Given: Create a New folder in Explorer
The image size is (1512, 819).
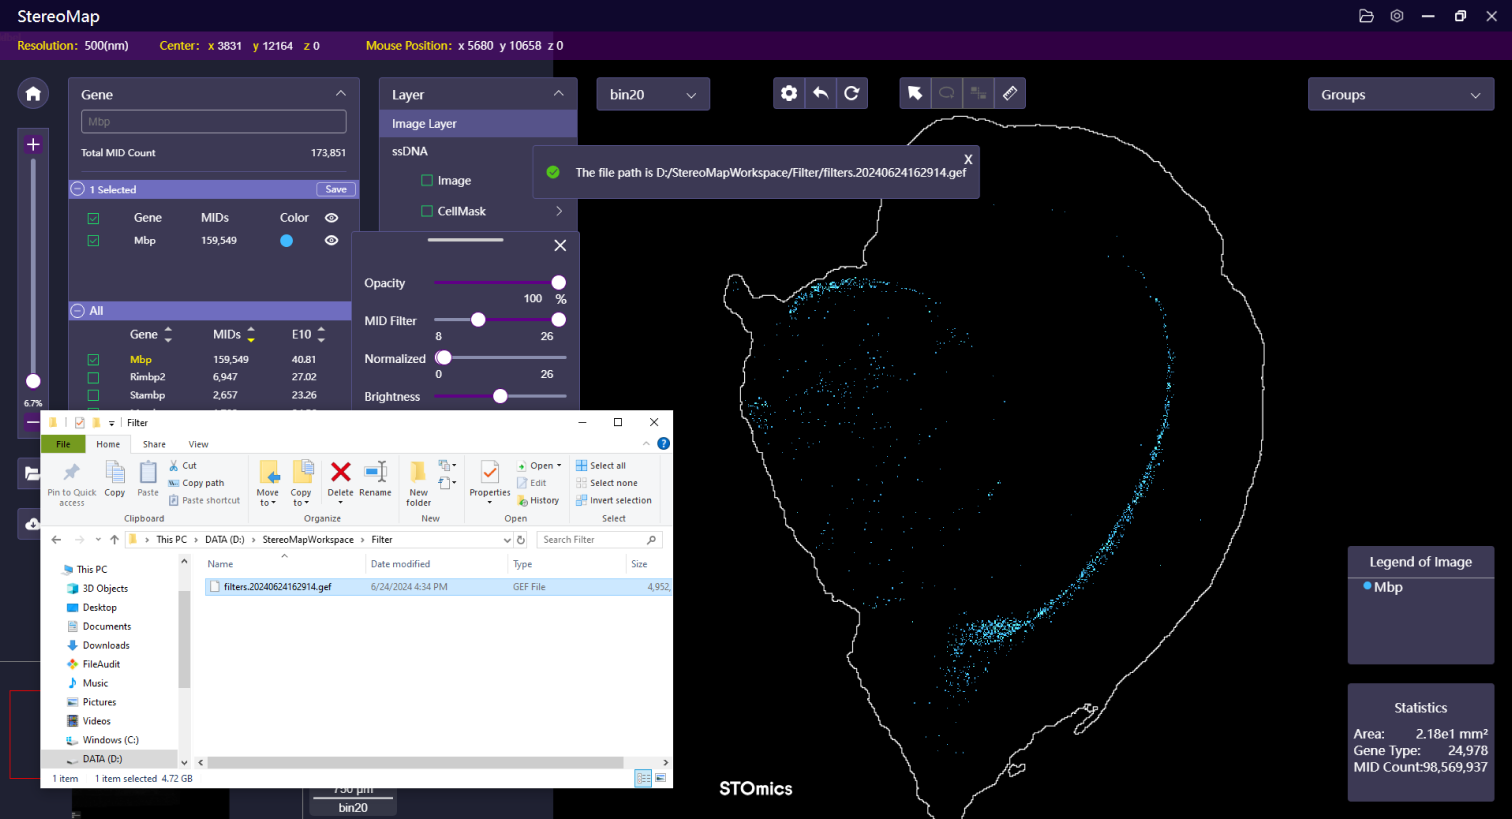Looking at the screenshot, I should (x=419, y=483).
